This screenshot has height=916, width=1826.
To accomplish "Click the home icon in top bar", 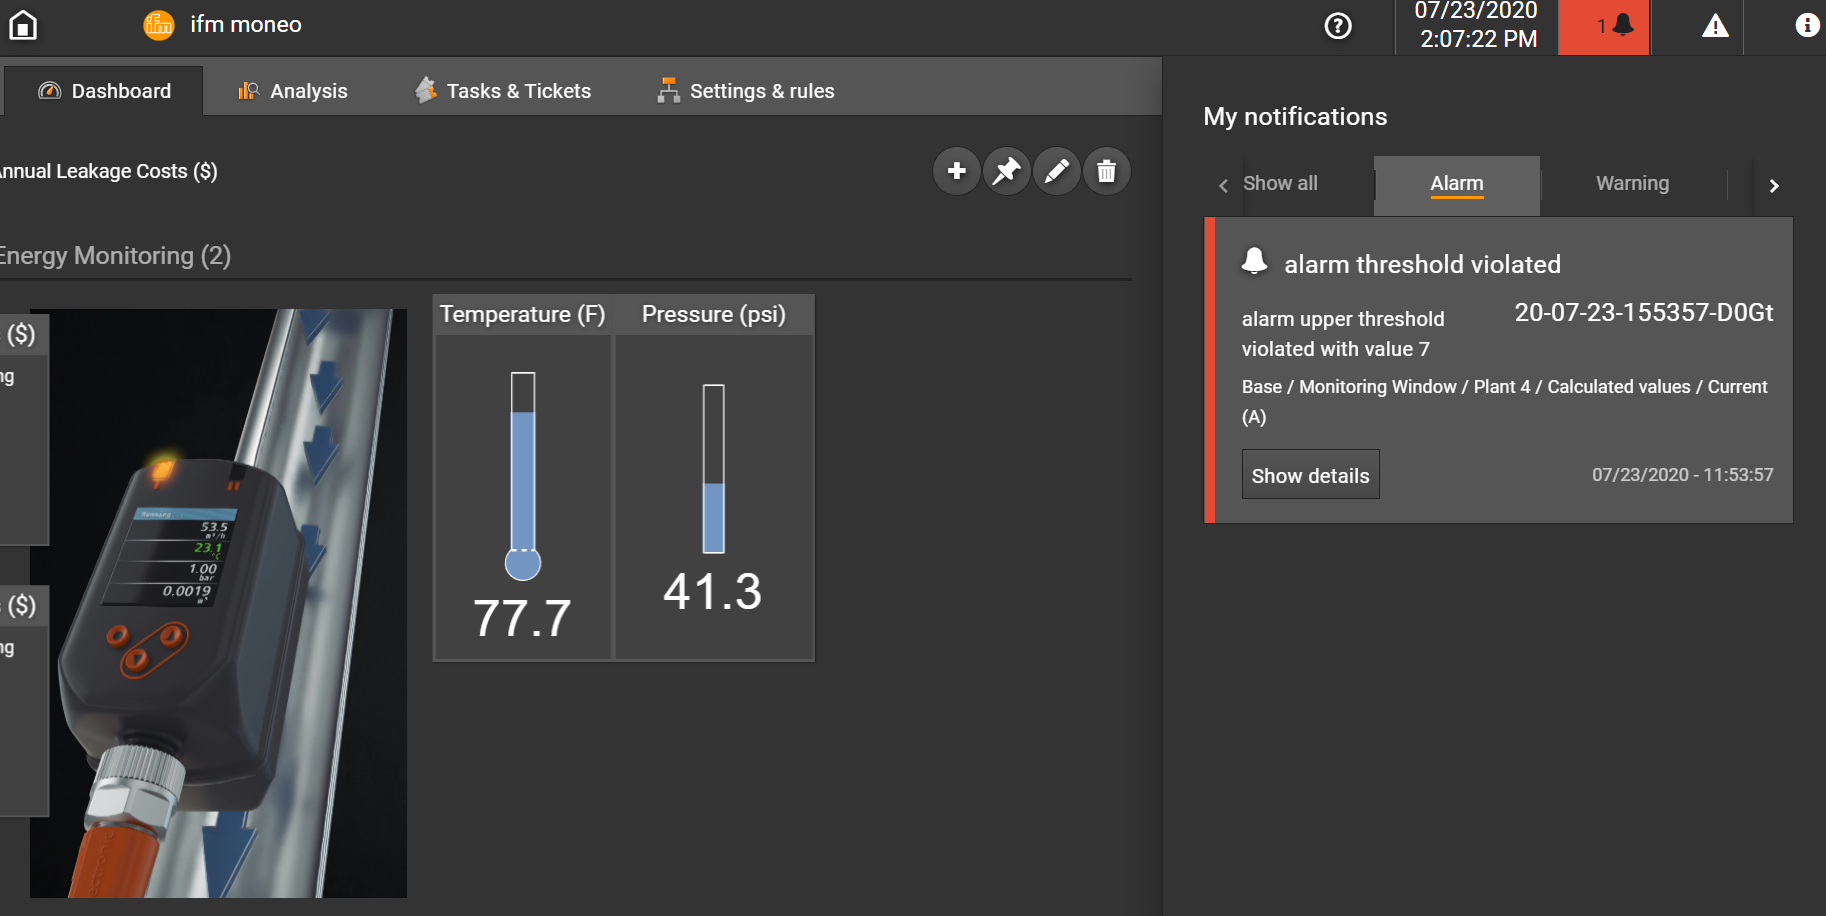I will click(x=23, y=25).
